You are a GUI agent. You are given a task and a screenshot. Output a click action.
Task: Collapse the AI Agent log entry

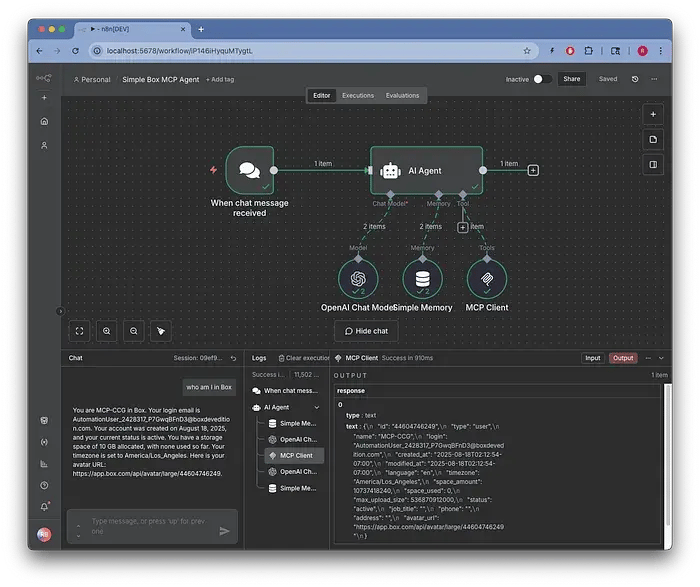tap(317, 407)
